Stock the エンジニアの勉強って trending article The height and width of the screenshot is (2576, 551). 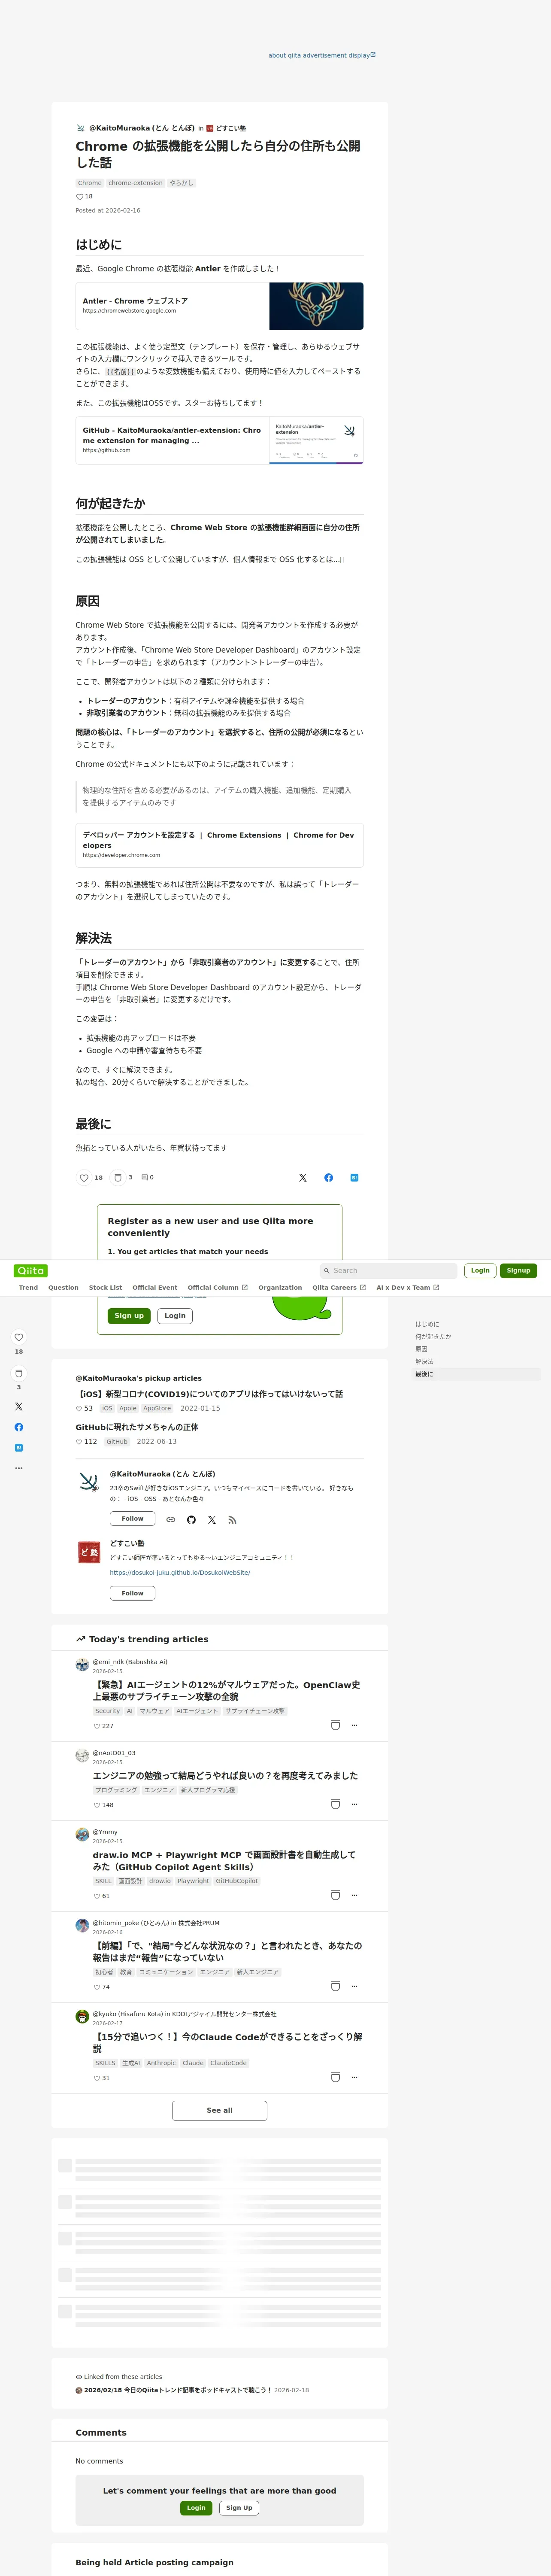coord(335,1804)
